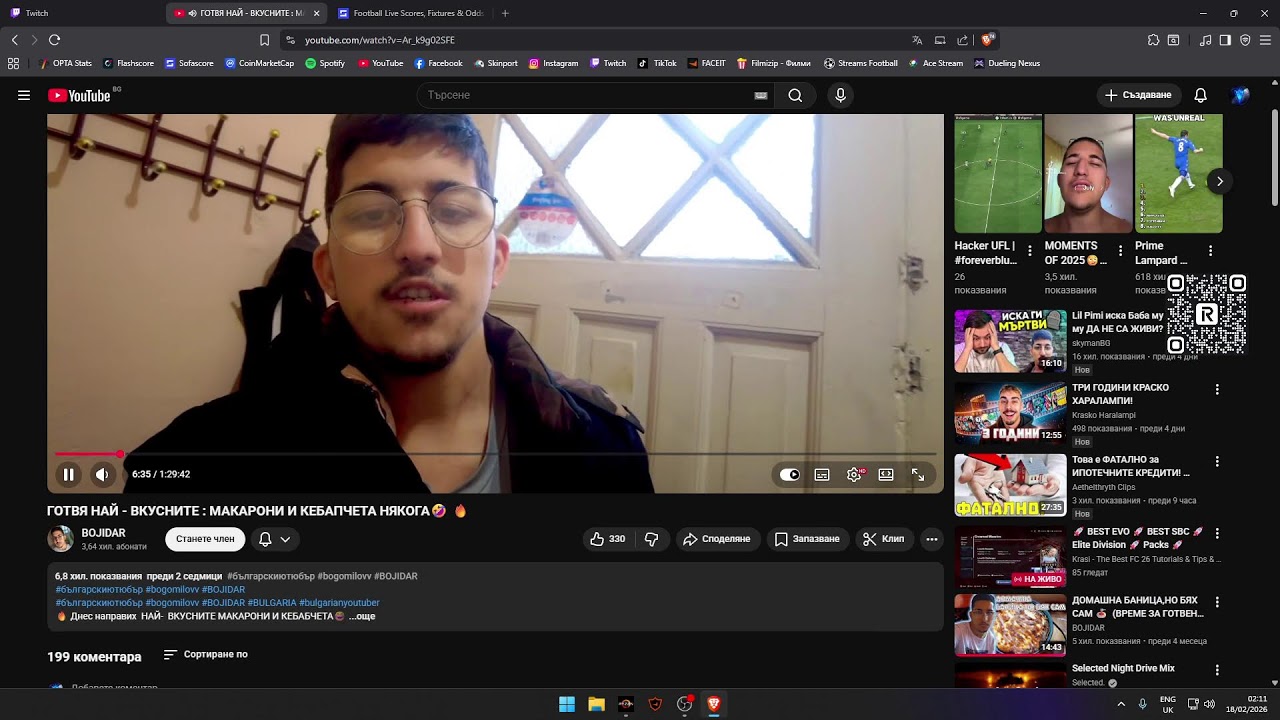
Task: Show hidden system tray icons
Action: [1120, 704]
